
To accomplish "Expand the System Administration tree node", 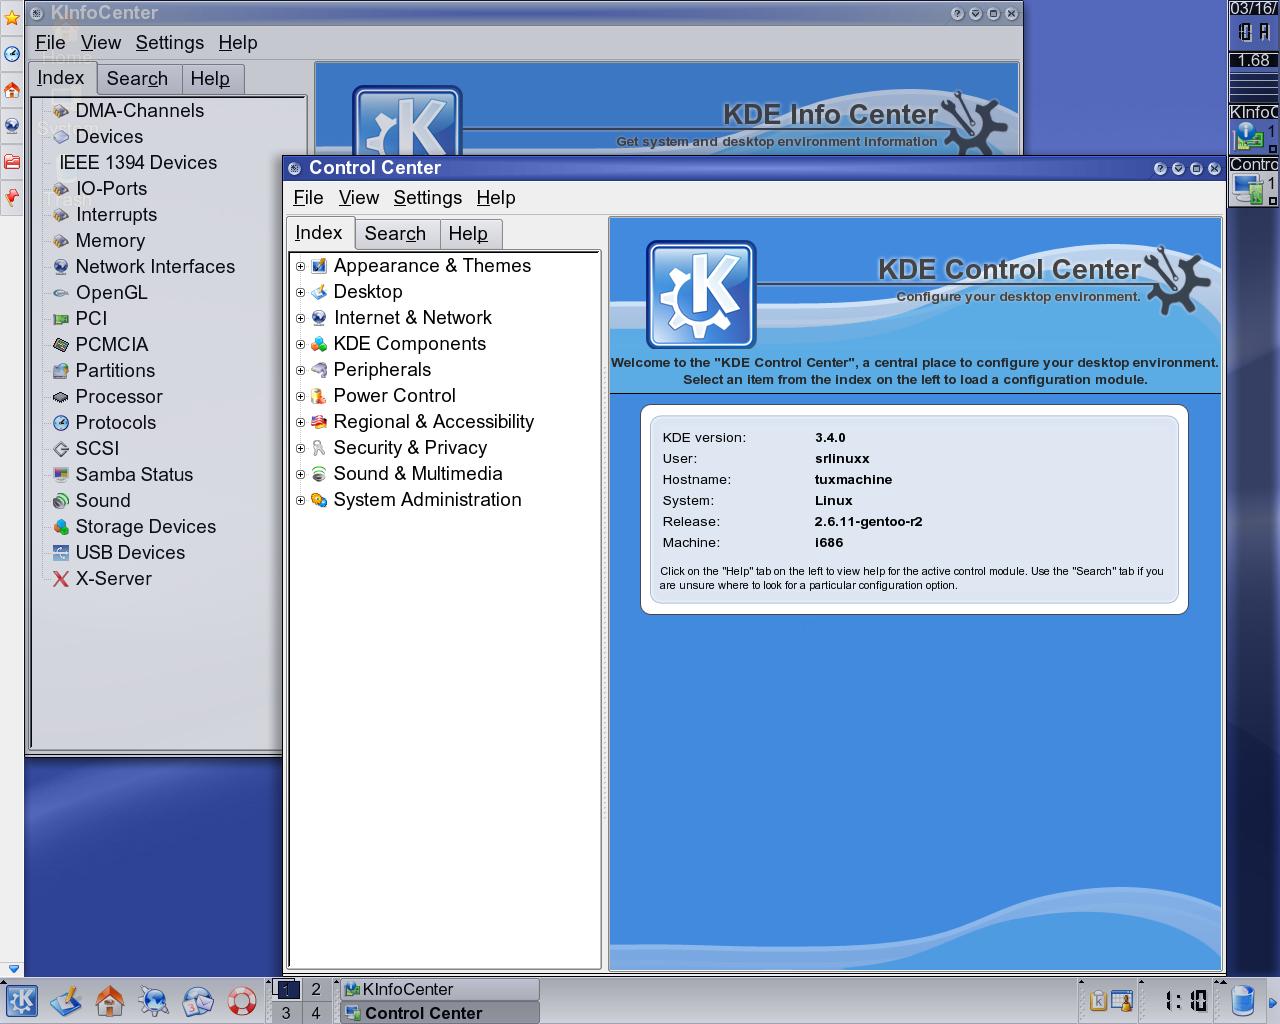I will tap(300, 500).
